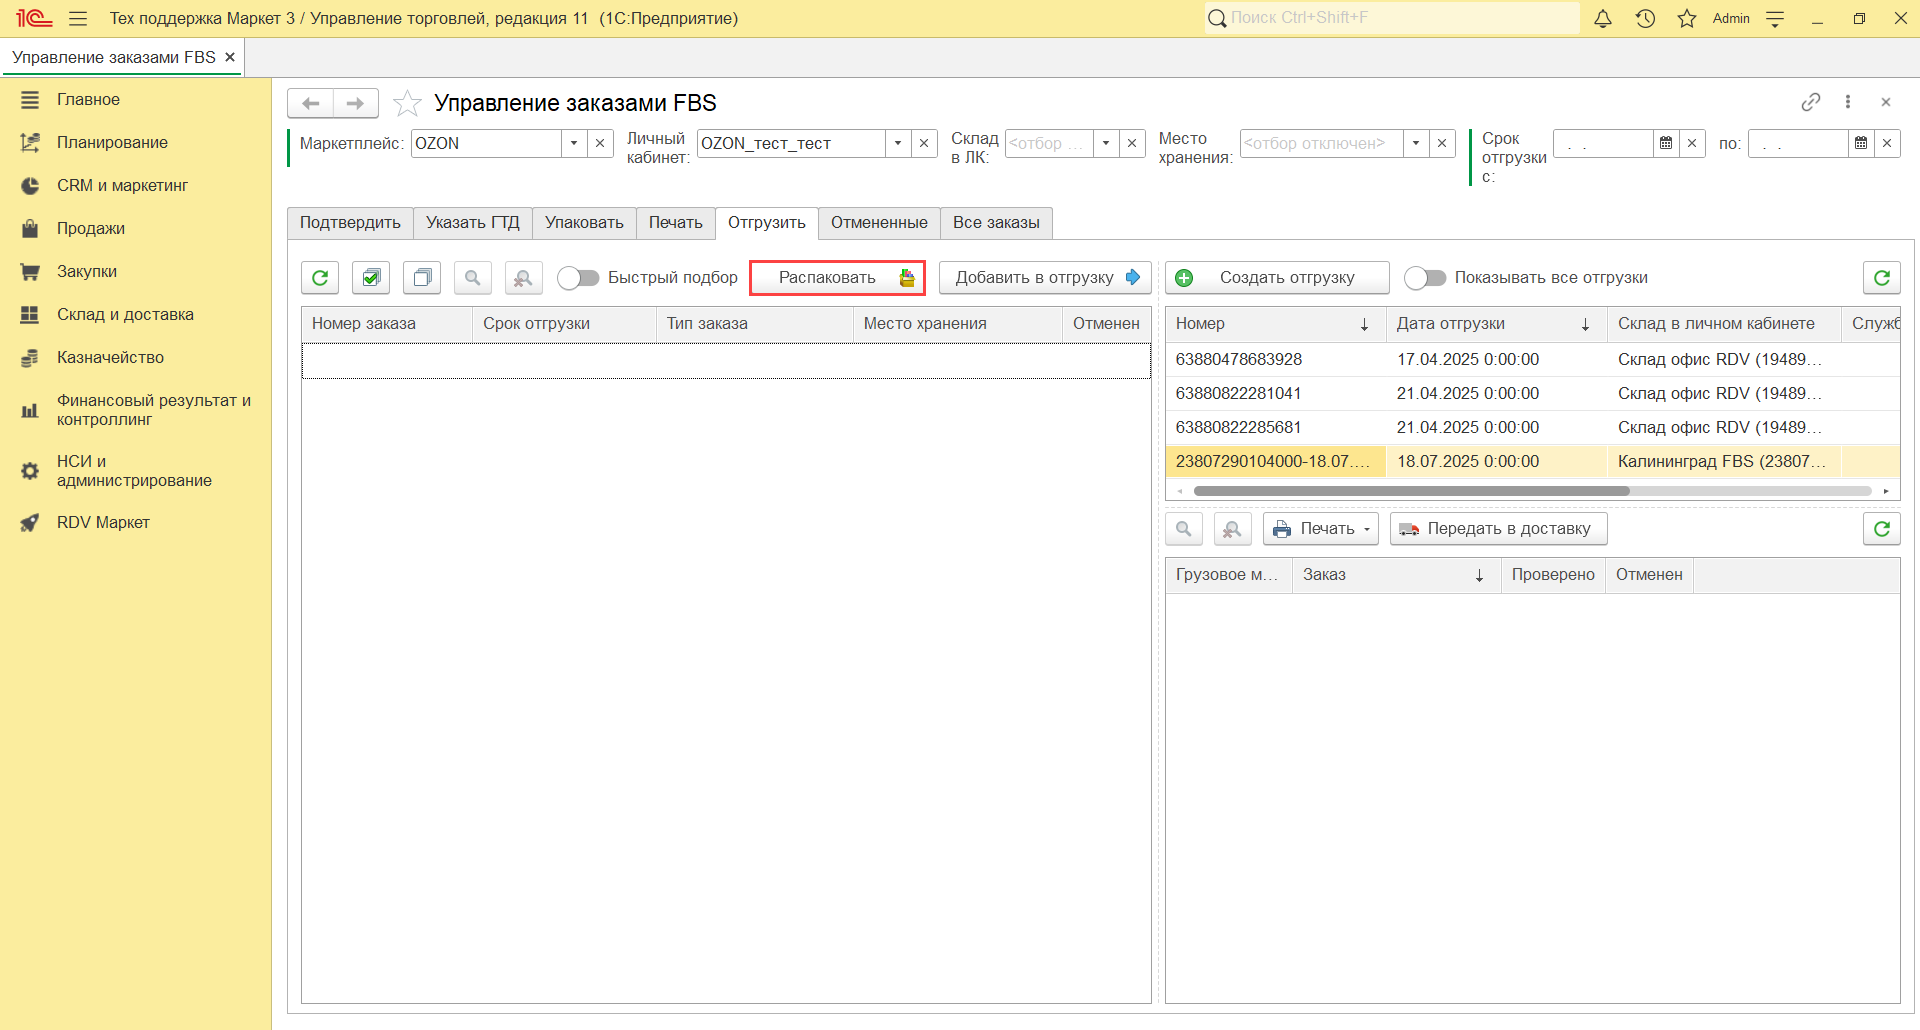Click the select all checkmark icon
1920x1030 pixels.
pyautogui.click(x=371, y=278)
